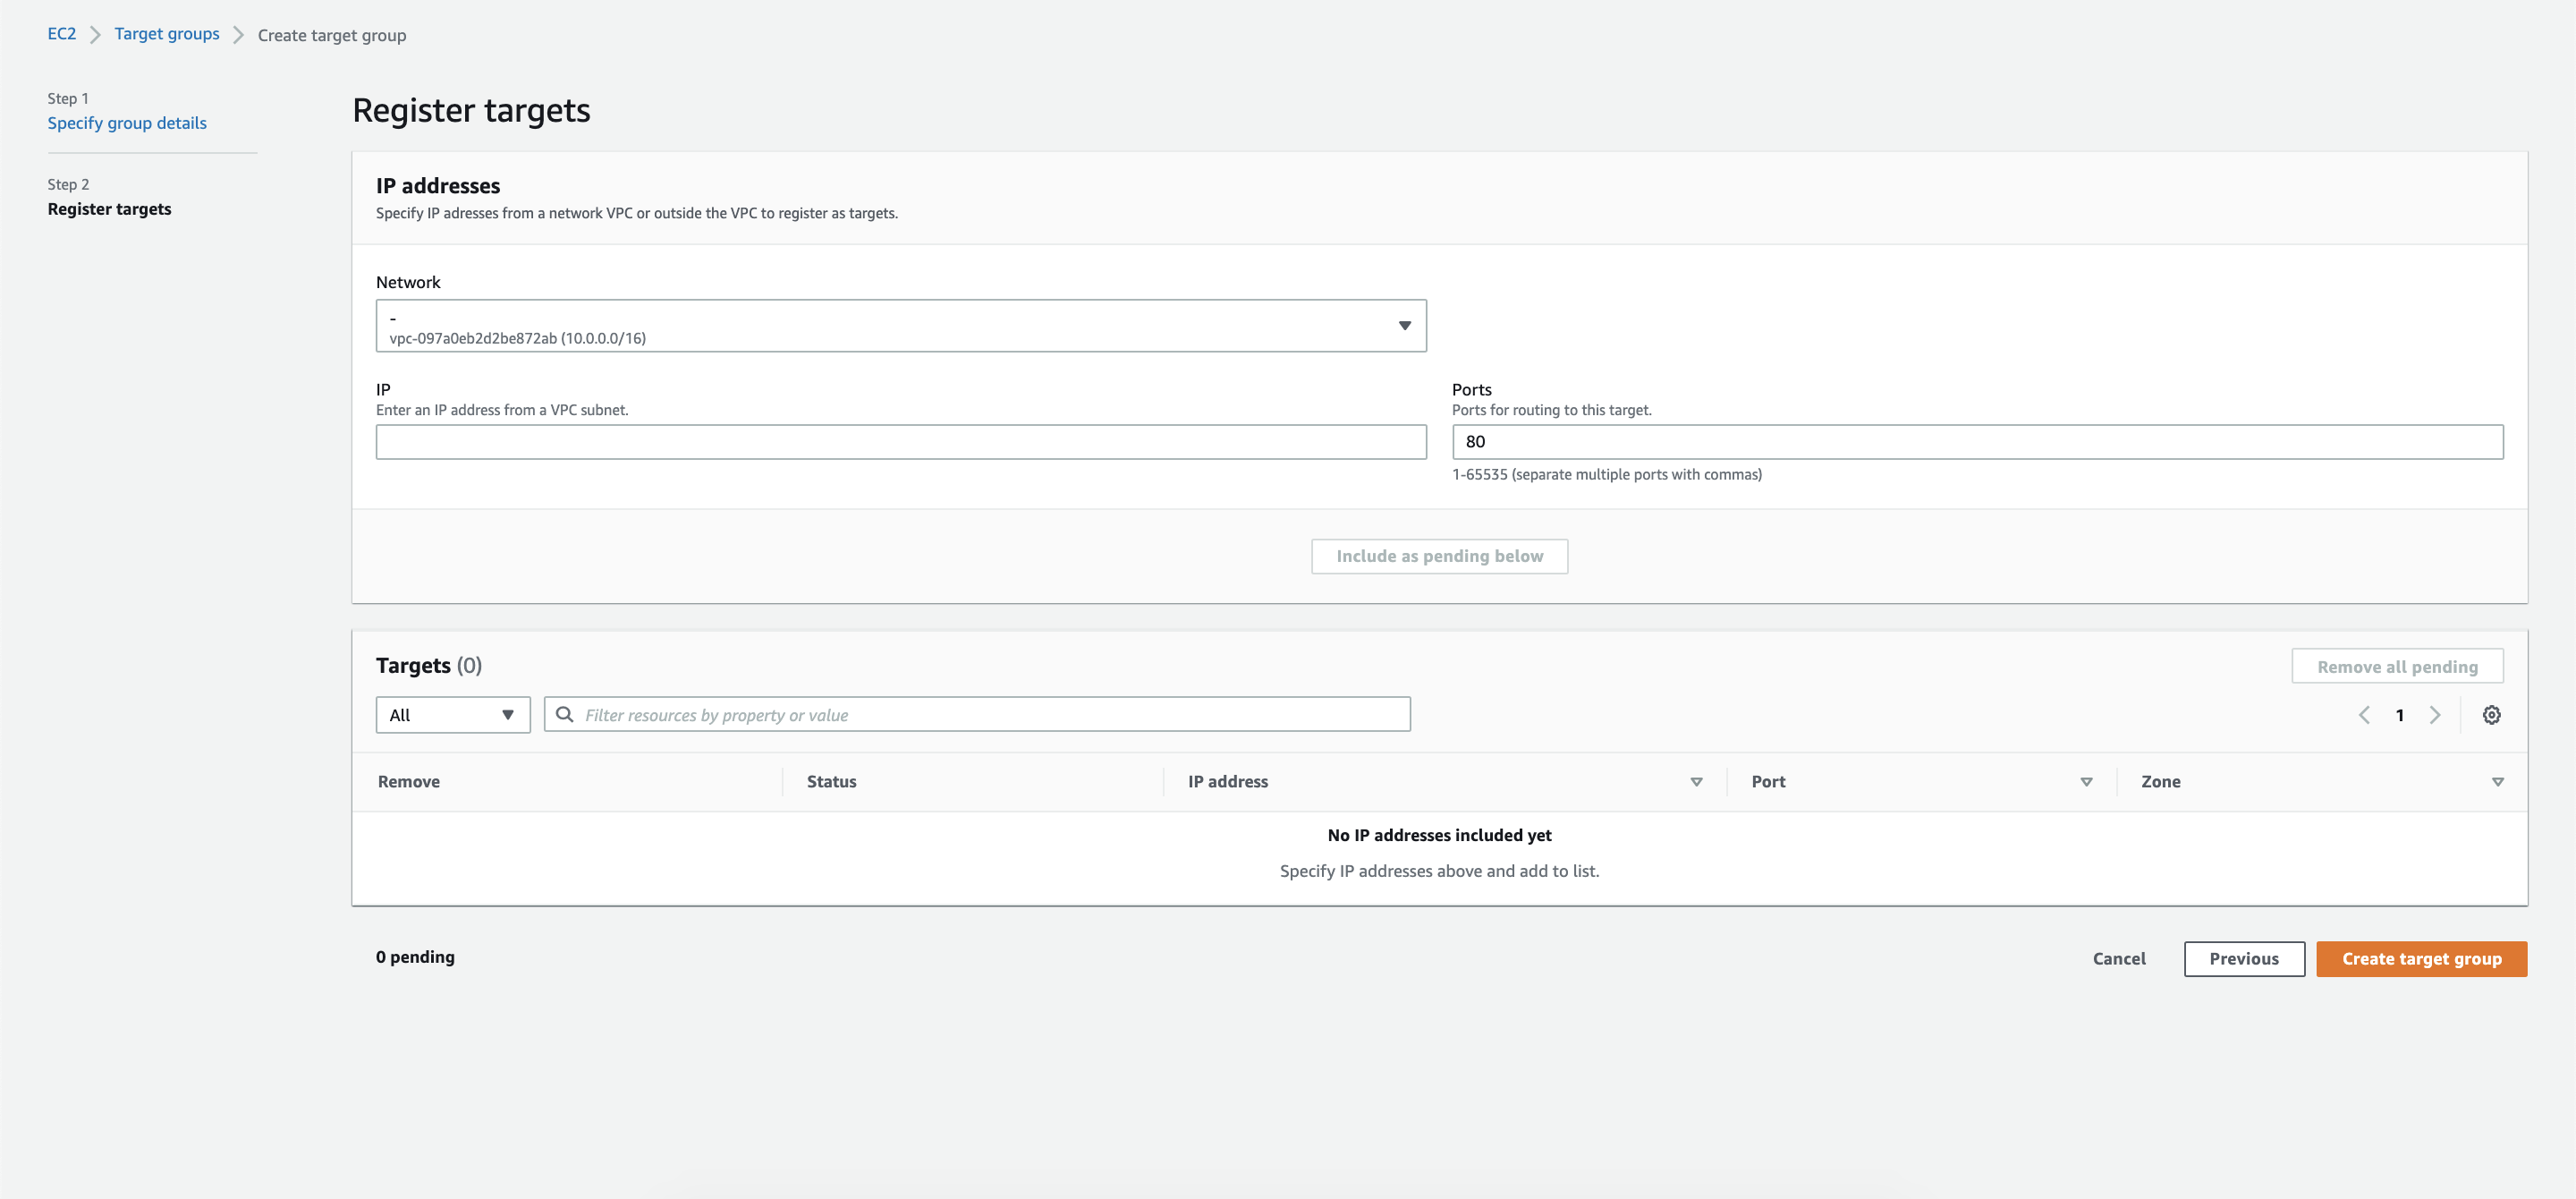Focus the filter resources search box

click(990, 715)
